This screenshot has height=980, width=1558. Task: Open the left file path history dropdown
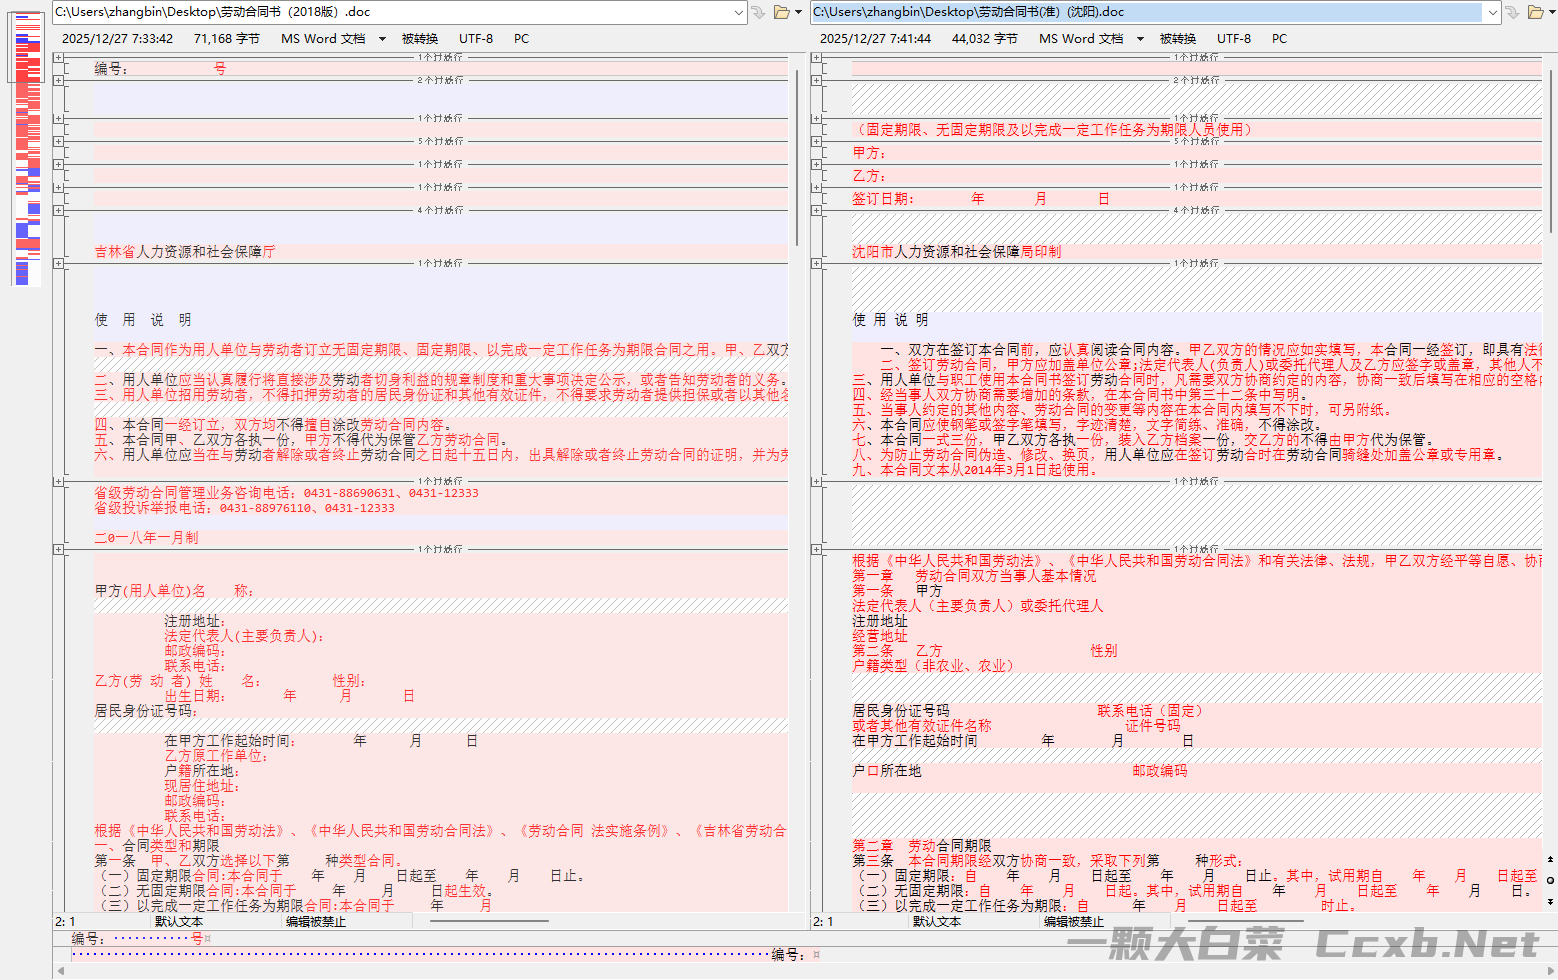[739, 12]
